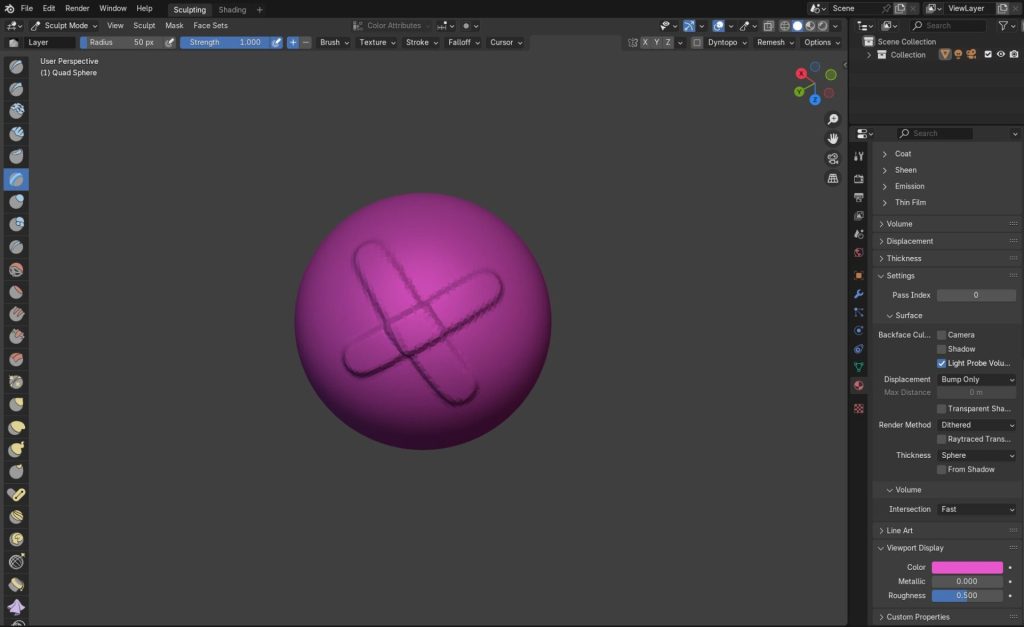
Task: Open the Render properties camera tab
Action: tap(858, 178)
